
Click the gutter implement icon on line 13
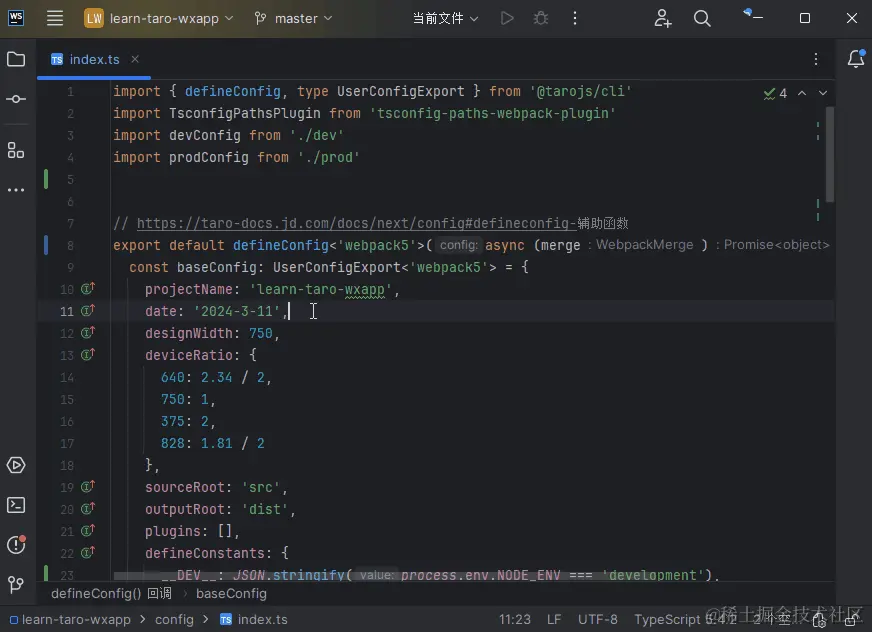point(88,354)
